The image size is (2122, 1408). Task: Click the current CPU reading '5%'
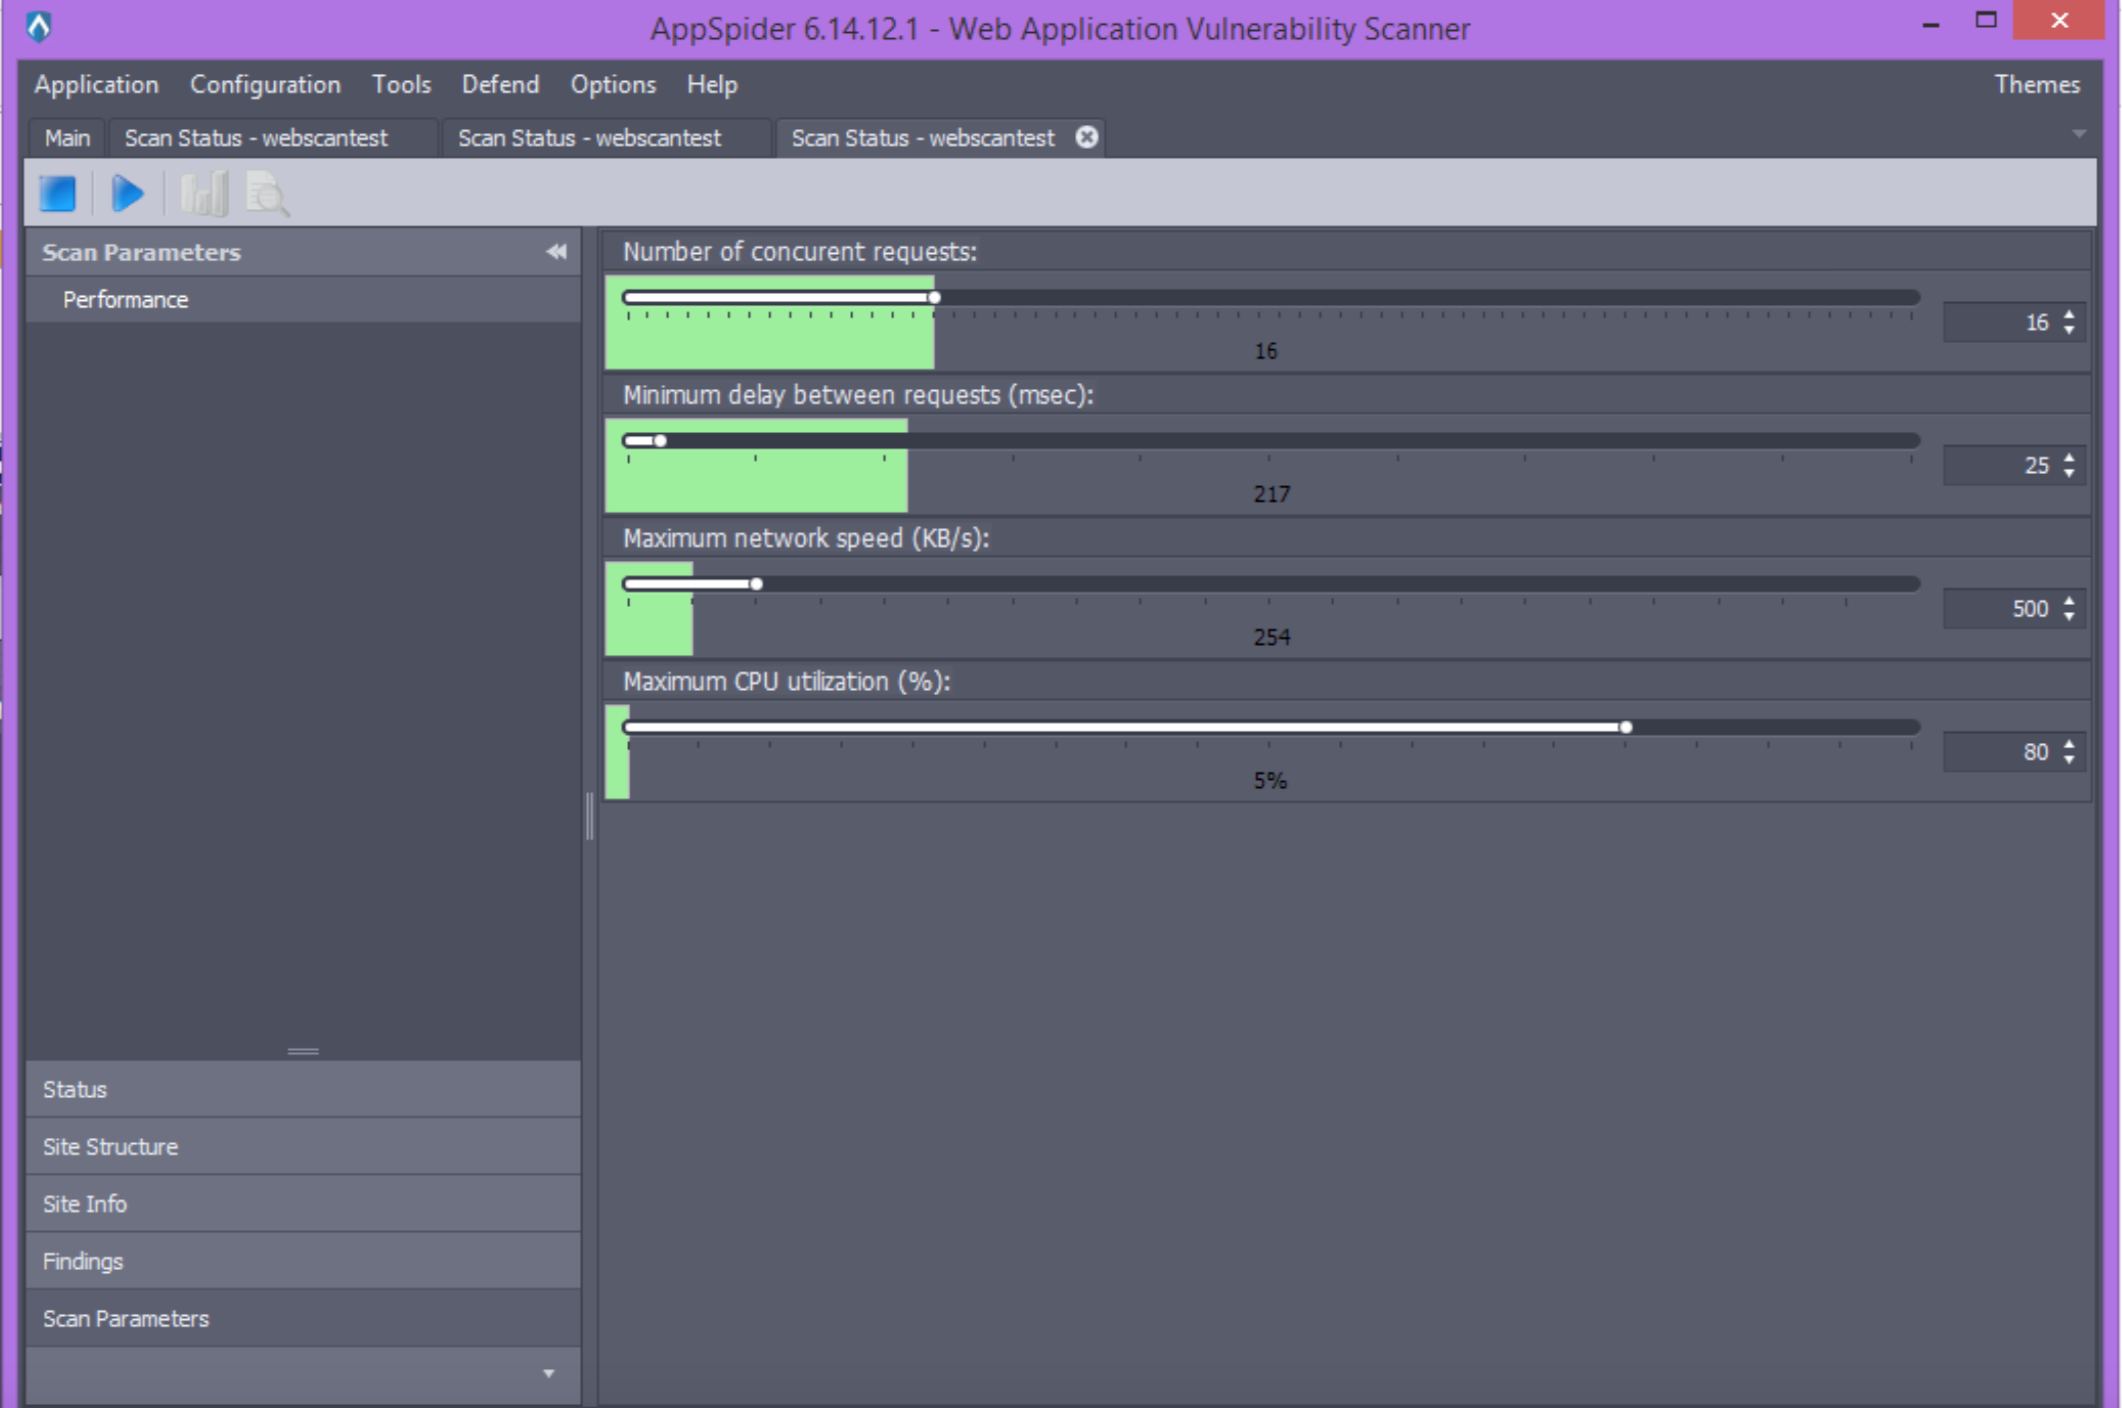tap(1270, 780)
